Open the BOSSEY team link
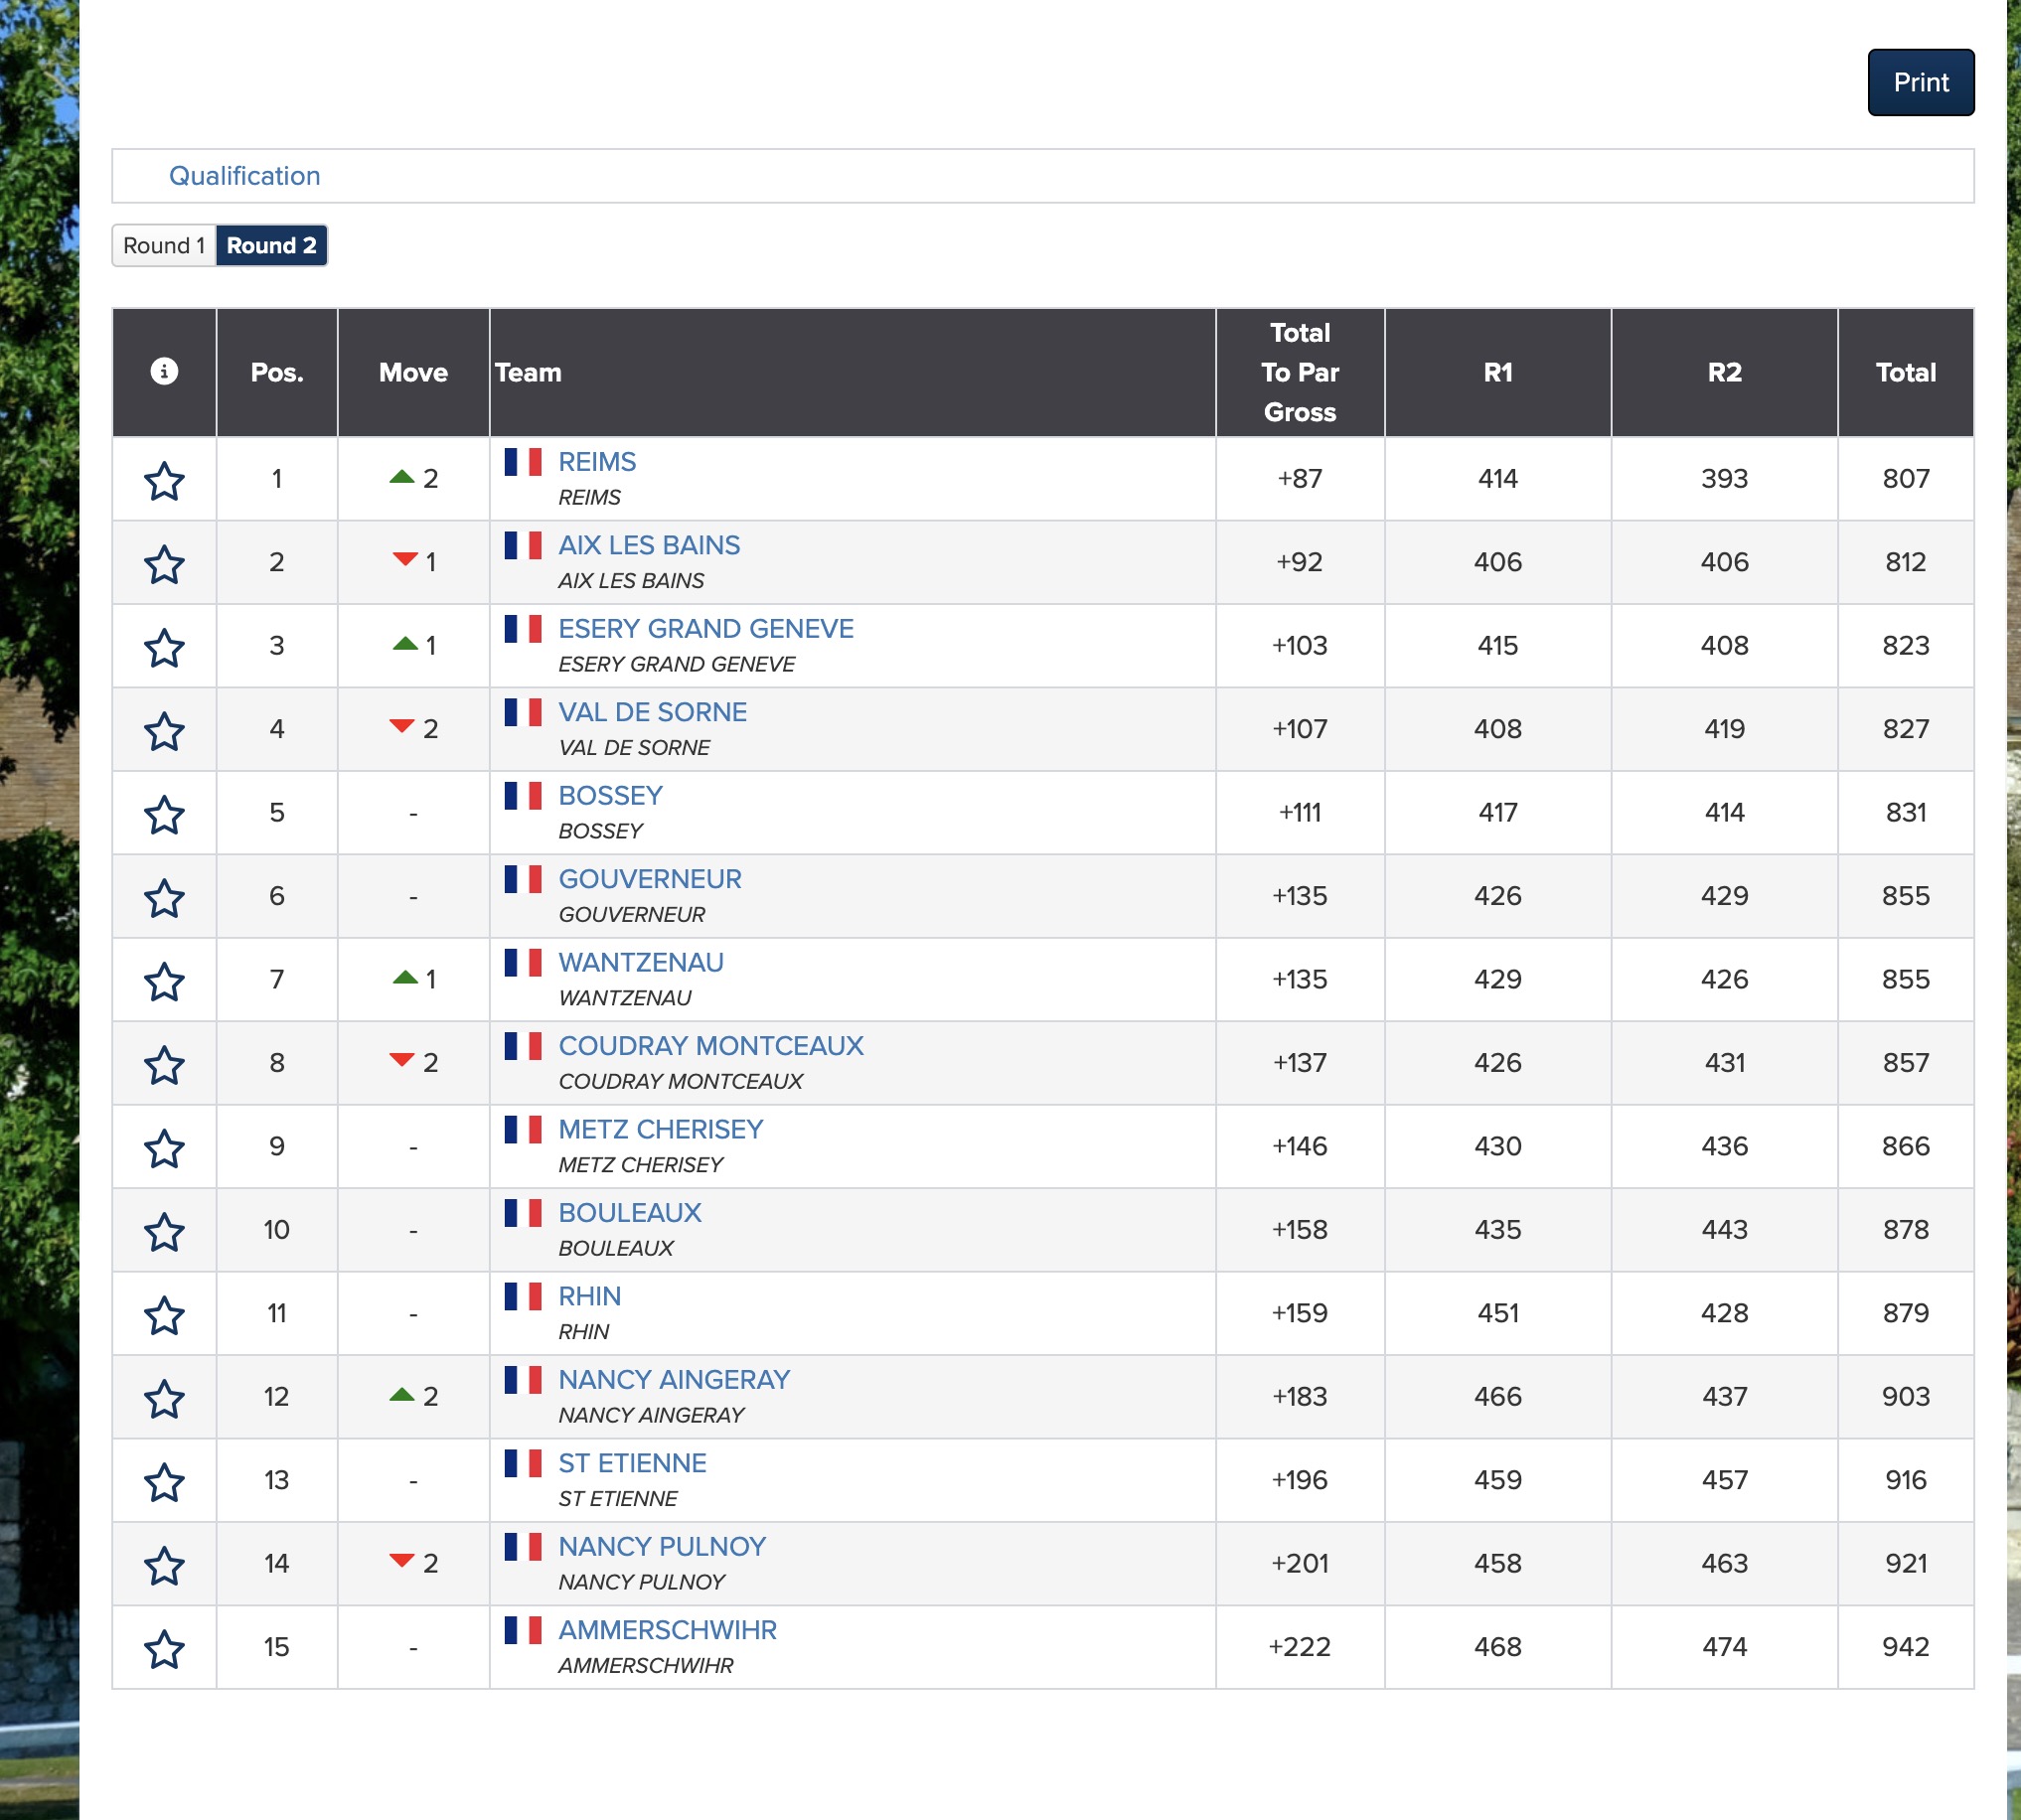This screenshot has height=1820, width=2021. click(610, 796)
